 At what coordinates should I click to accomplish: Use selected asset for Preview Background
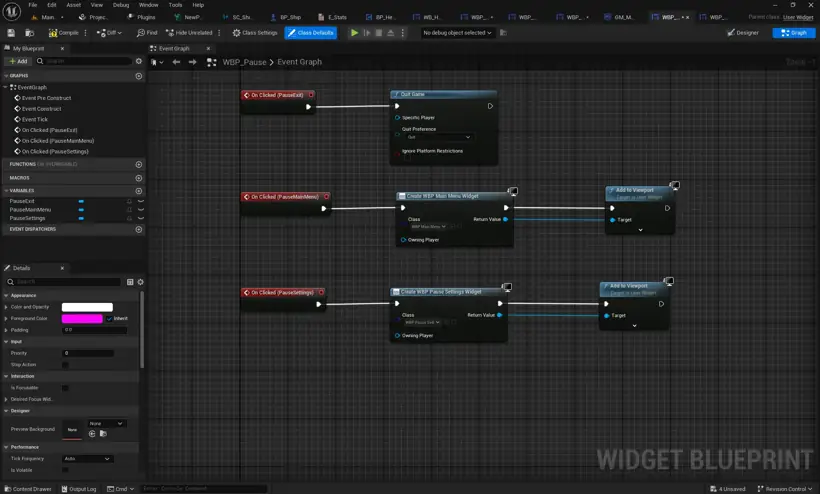pos(92,434)
